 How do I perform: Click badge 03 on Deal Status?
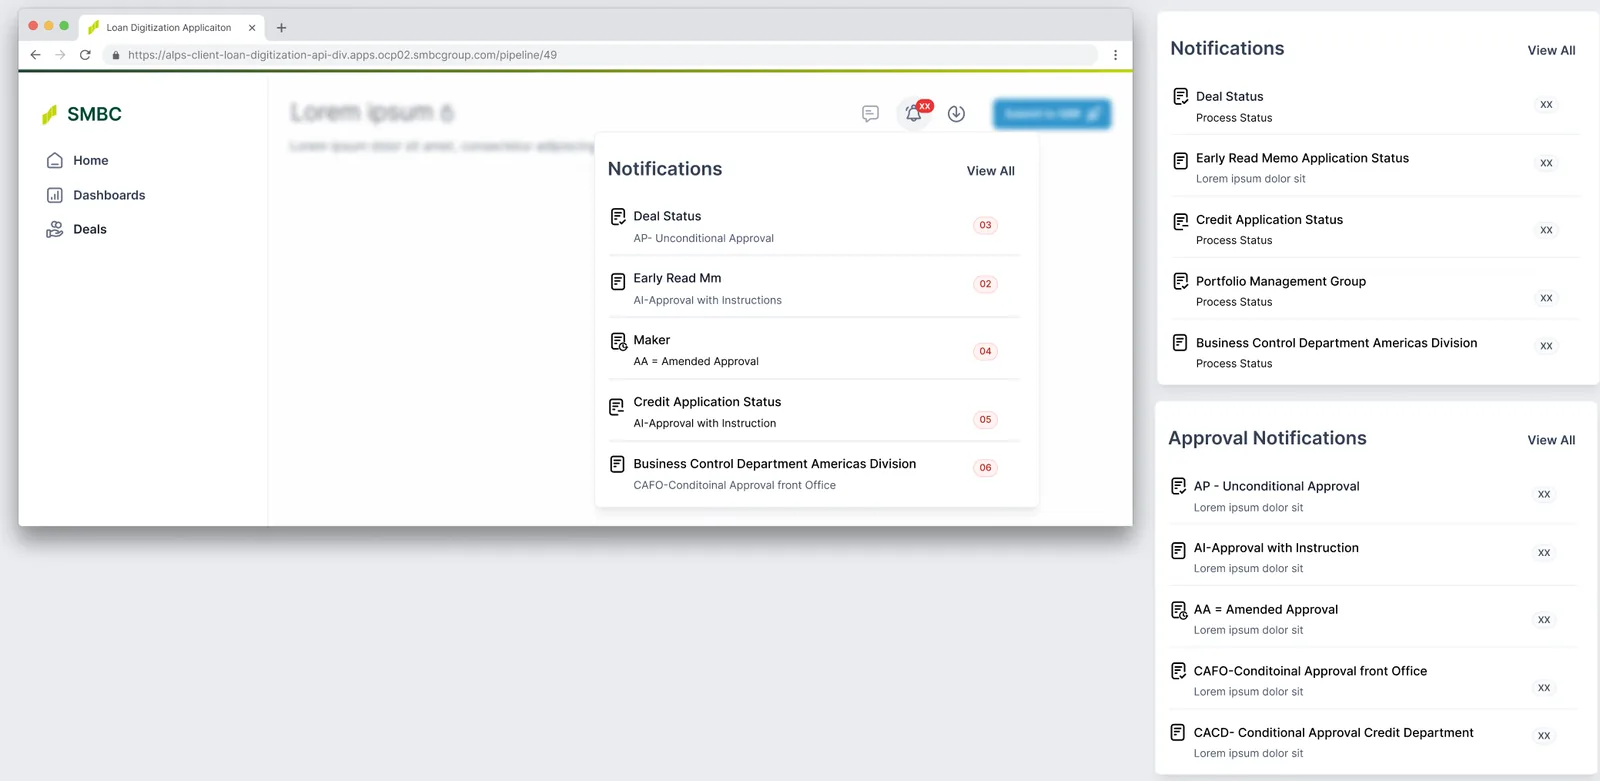point(985,225)
